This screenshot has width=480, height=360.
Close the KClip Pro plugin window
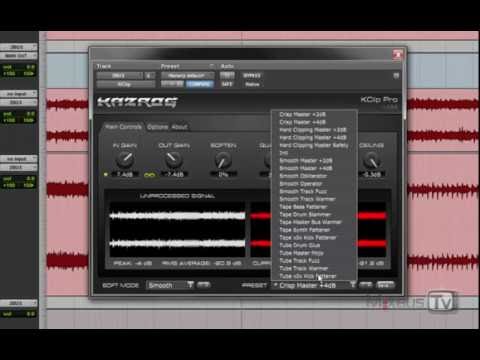point(397,55)
